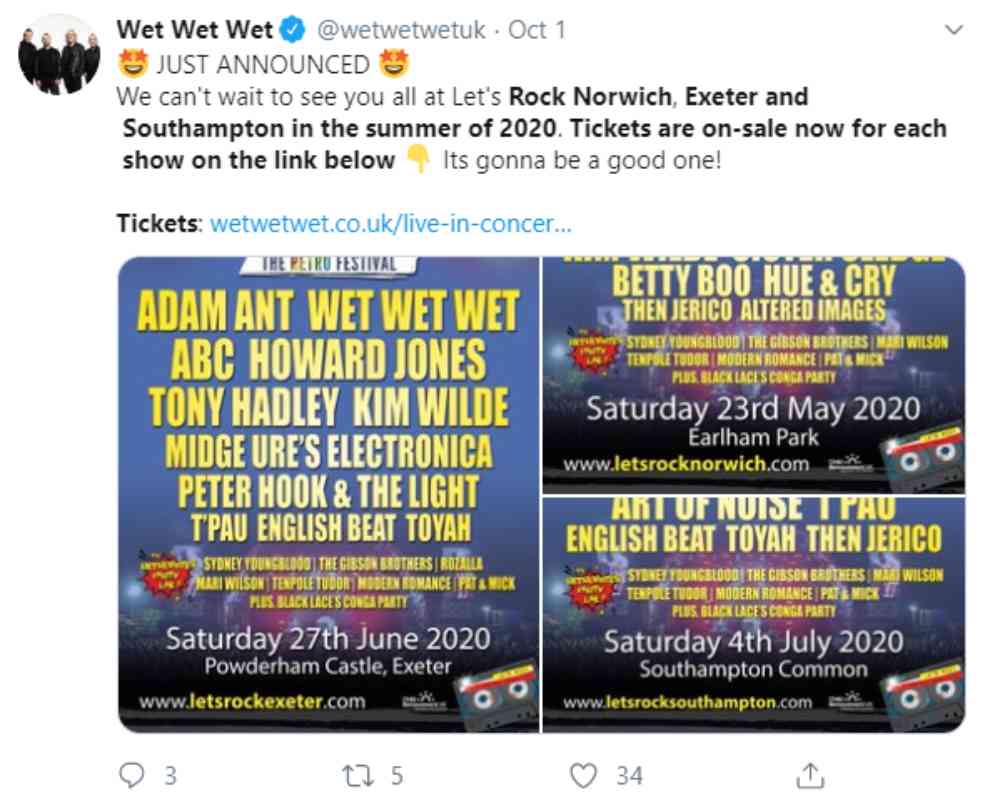Image resolution: width=990 pixels, height=803 pixels.
Task: Expand the tweet options chevron menu
Action: coord(953,29)
